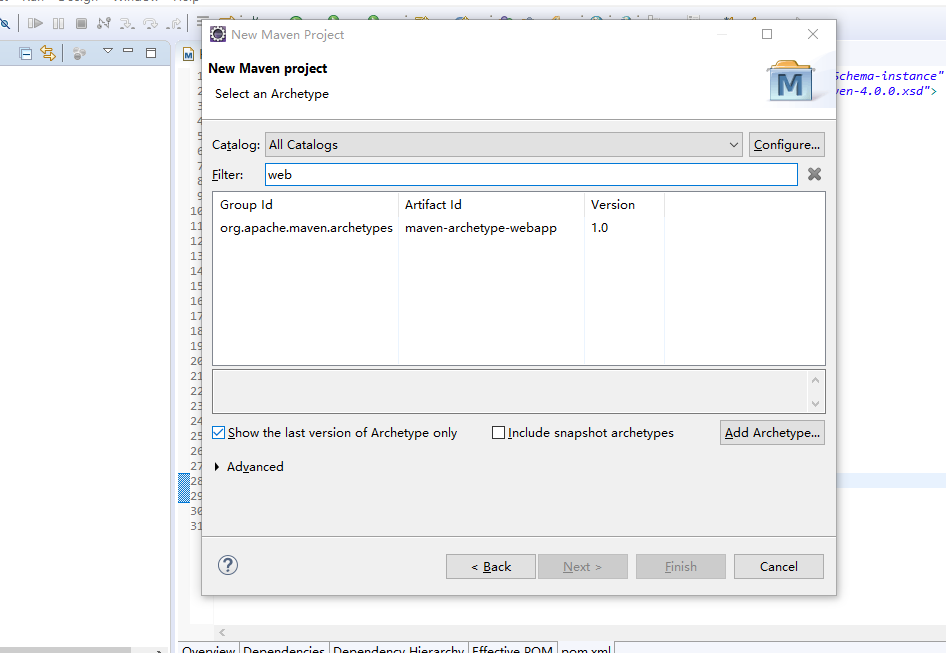Click the Configure... button

click(x=787, y=145)
